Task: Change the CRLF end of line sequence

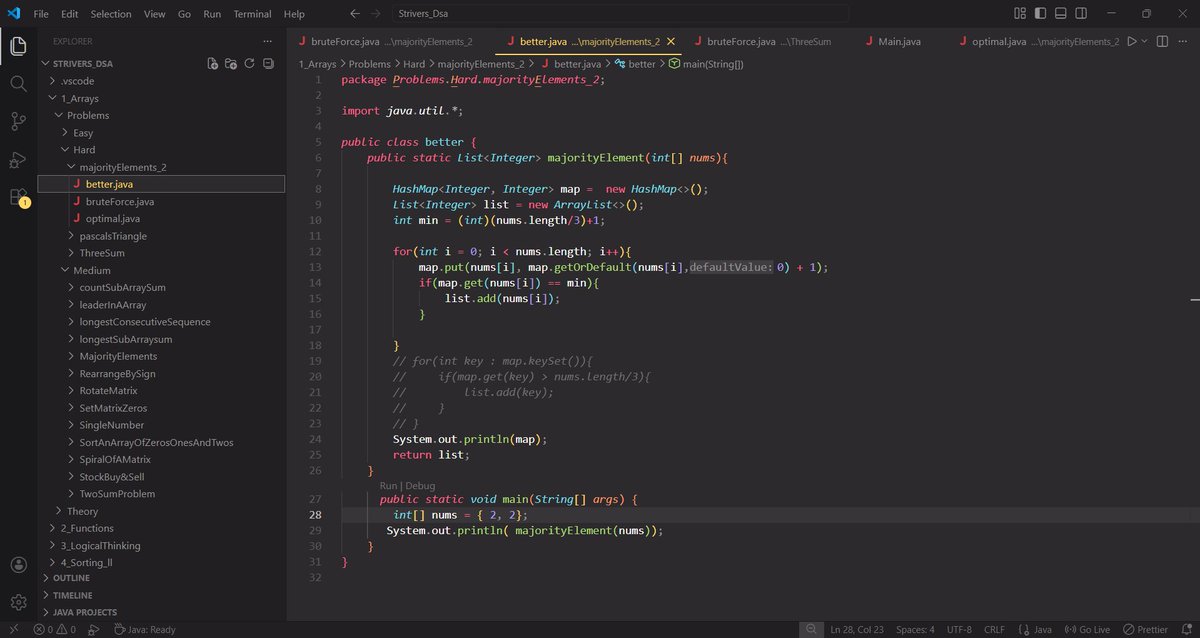Action: point(994,629)
